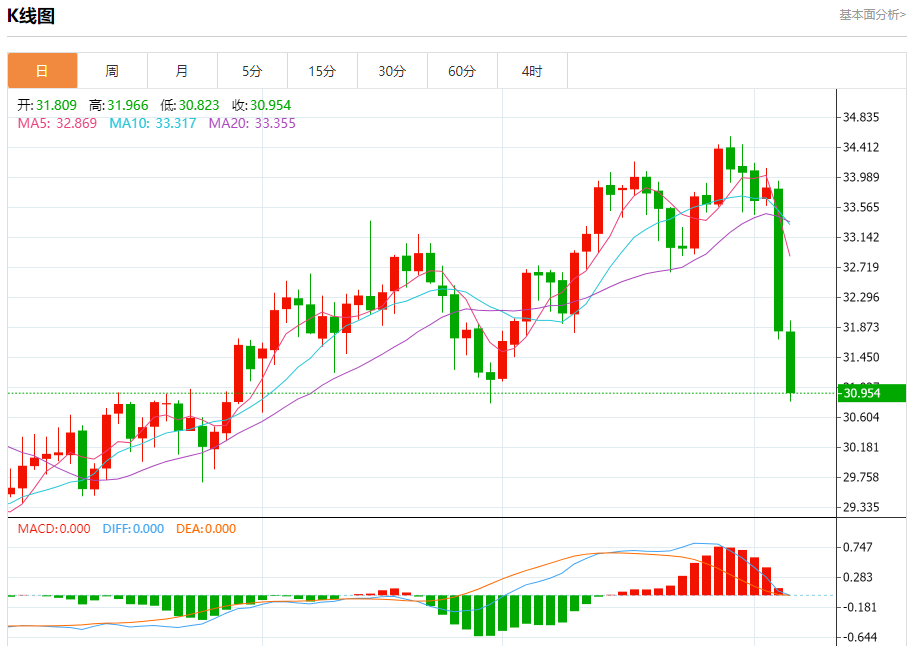The height and width of the screenshot is (646, 909).
Task: Open the 5分 interval tab
Action: point(252,71)
